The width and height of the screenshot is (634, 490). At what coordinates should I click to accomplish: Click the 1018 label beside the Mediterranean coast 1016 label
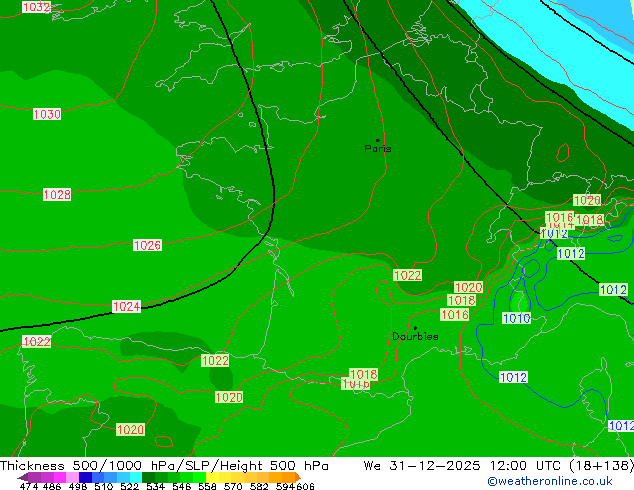[x=363, y=374]
